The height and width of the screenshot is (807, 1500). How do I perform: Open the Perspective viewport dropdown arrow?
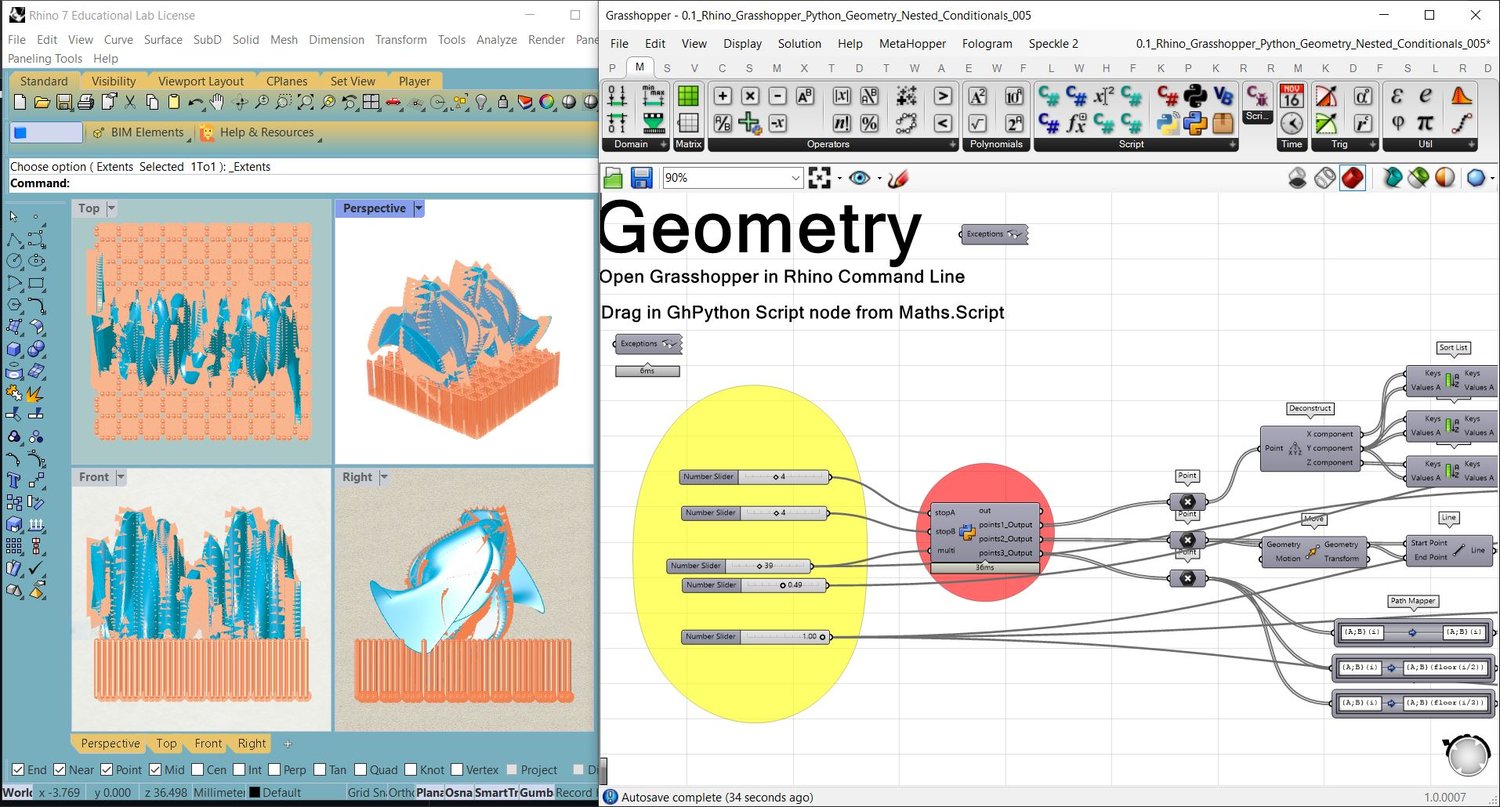click(419, 208)
